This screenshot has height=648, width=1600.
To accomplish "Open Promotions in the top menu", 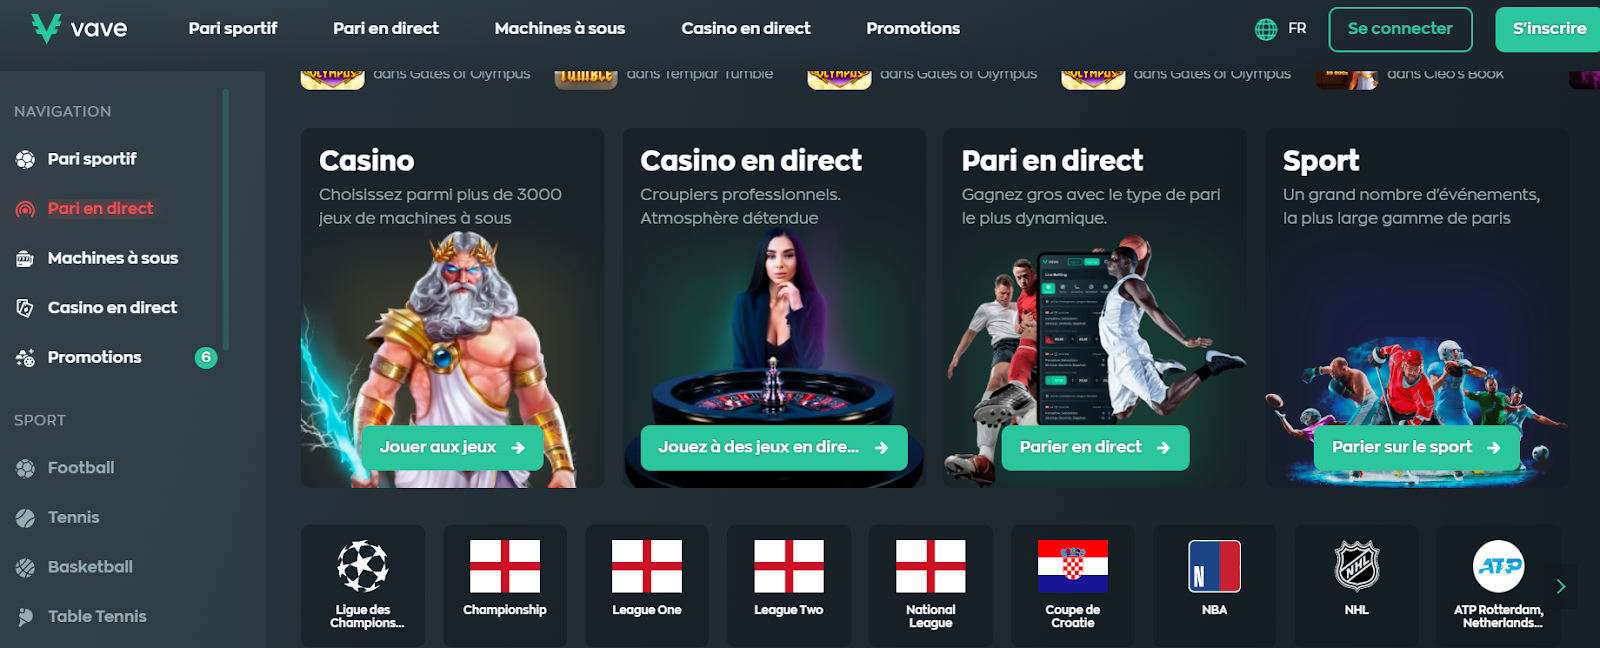I will (x=913, y=29).
